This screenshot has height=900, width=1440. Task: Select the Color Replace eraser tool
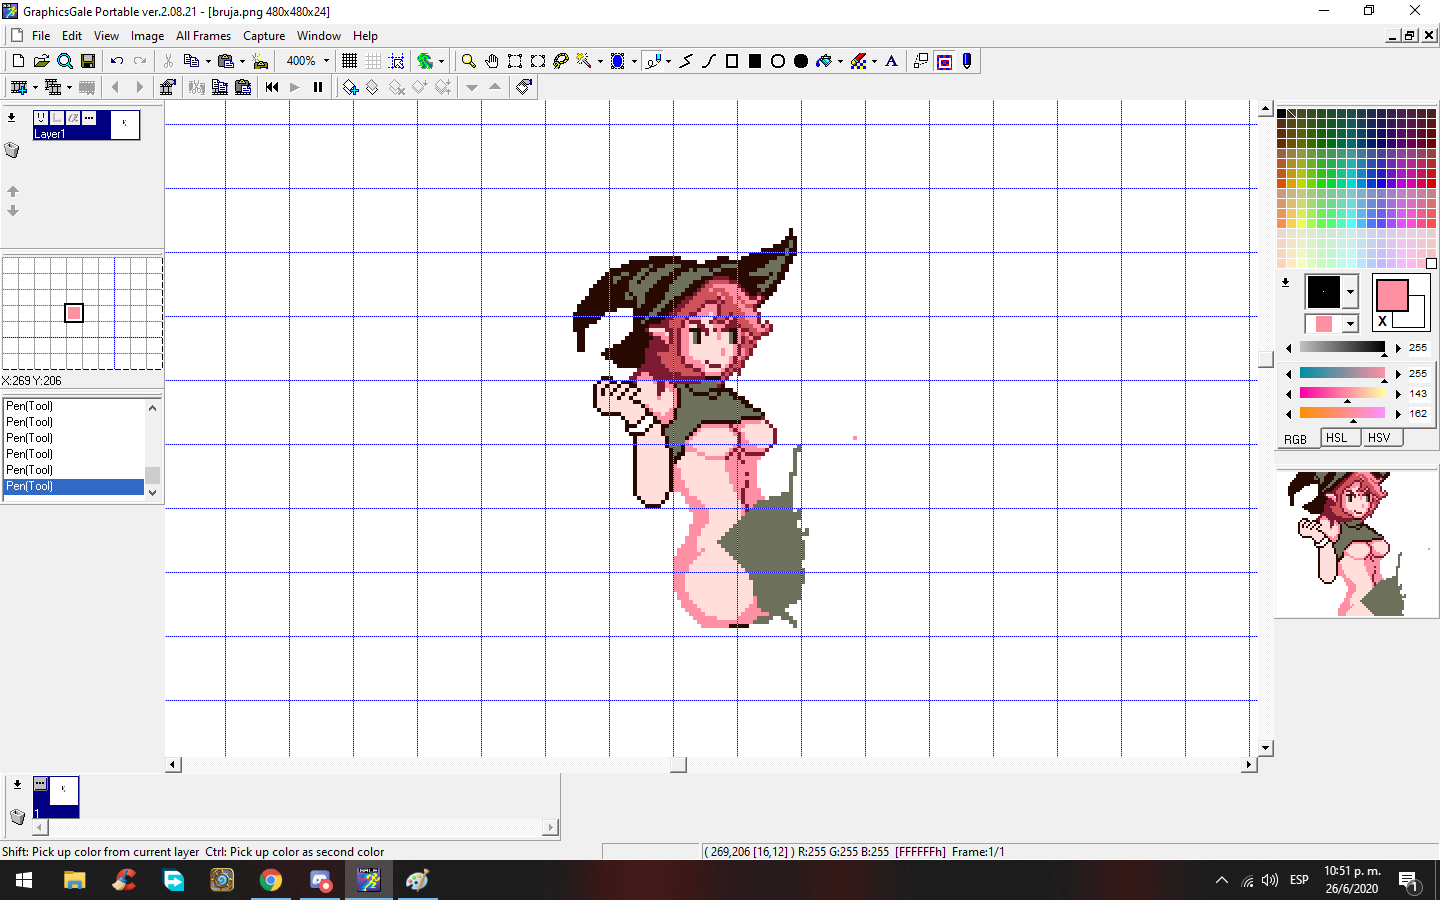[858, 61]
